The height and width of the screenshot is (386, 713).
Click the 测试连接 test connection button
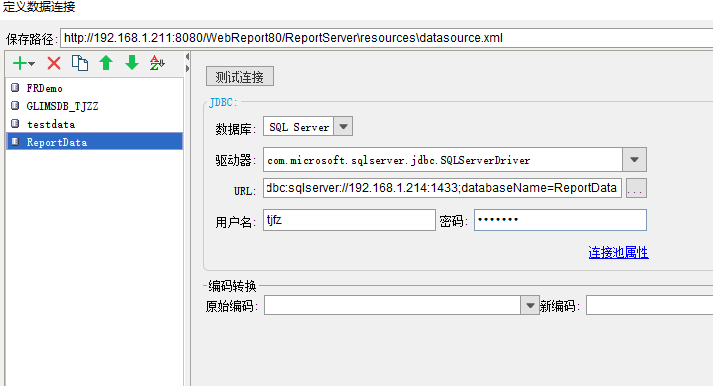point(240,76)
